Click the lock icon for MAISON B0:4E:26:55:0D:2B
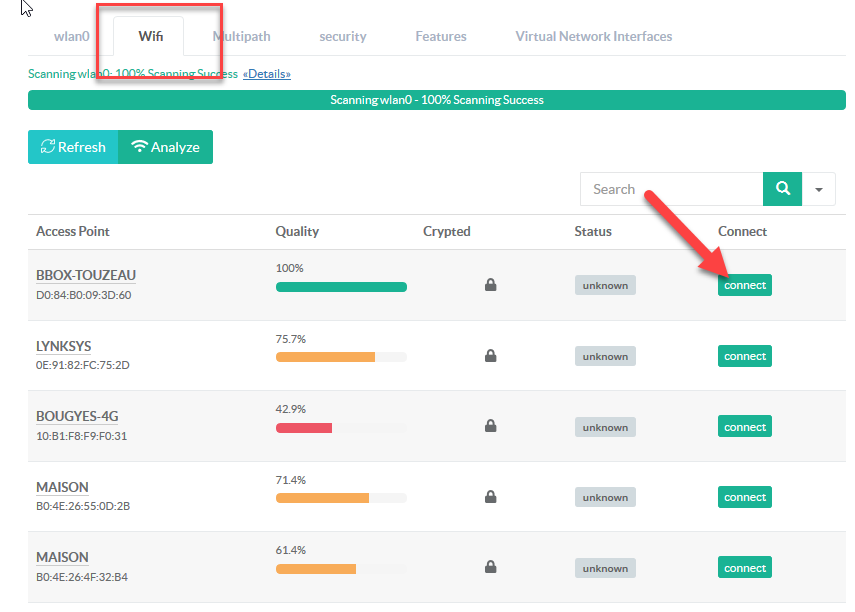Viewport: 855px width, 612px height. (490, 497)
